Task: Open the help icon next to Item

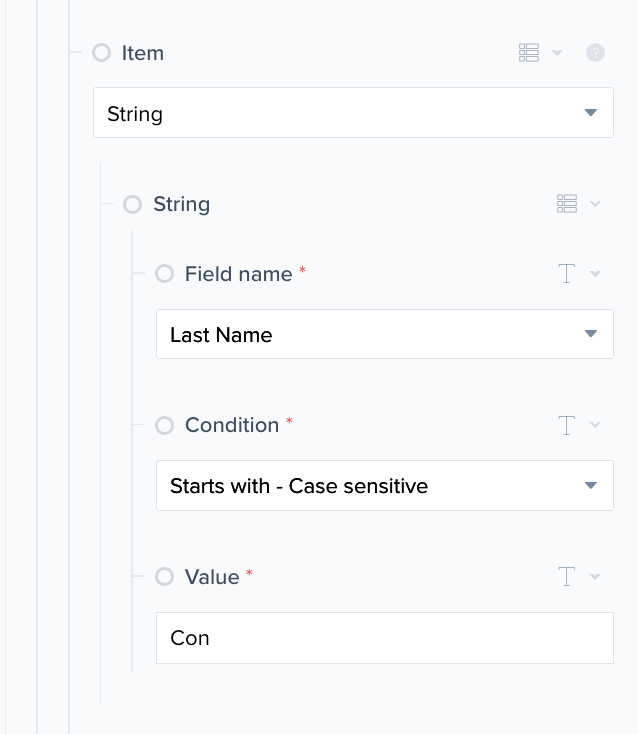Action: (x=595, y=53)
